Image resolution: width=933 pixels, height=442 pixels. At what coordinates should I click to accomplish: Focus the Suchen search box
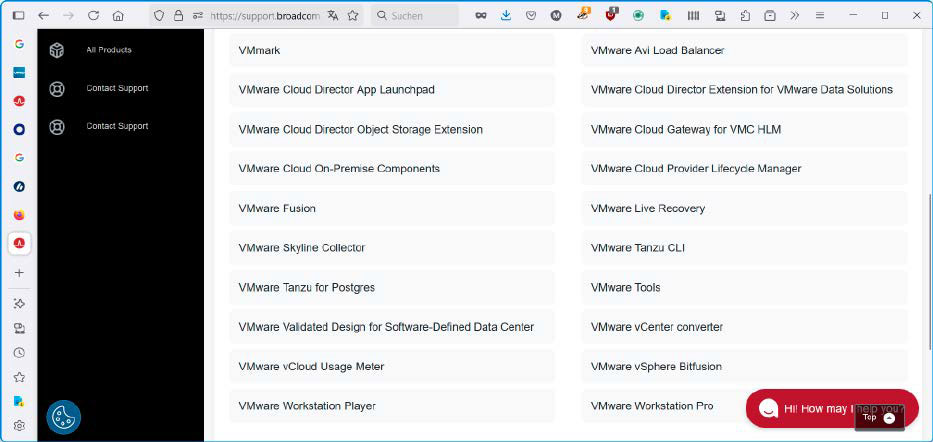(415, 16)
